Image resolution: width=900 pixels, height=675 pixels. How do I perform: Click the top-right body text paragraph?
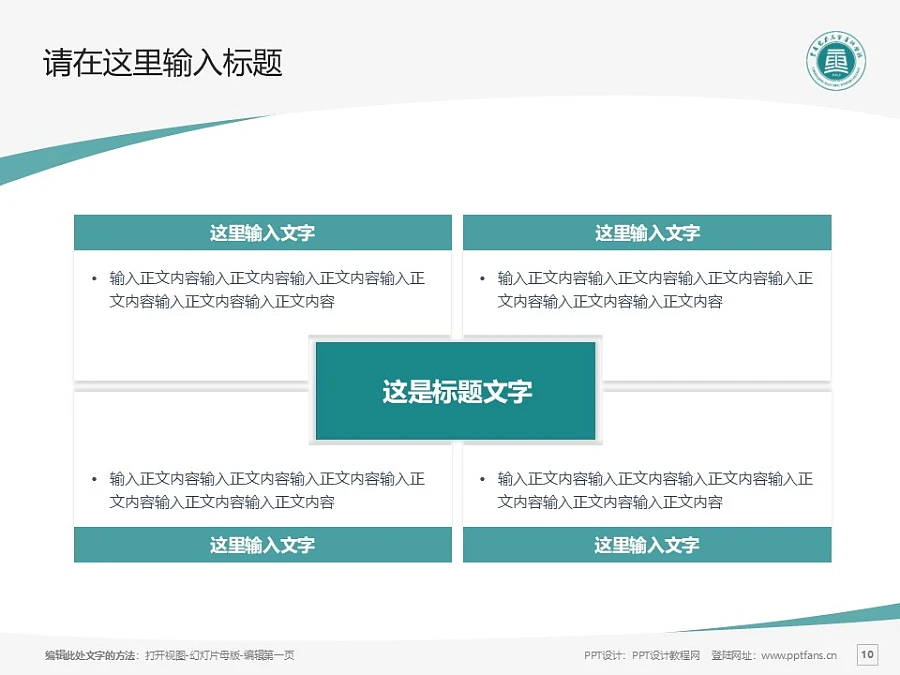(655, 290)
